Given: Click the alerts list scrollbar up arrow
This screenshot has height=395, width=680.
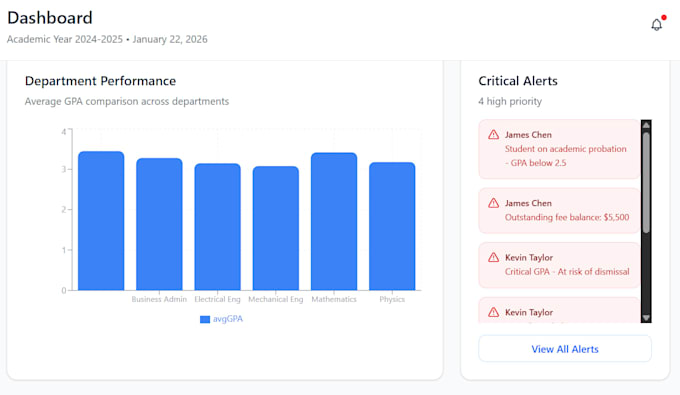Looking at the screenshot, I should pyautogui.click(x=646, y=125).
